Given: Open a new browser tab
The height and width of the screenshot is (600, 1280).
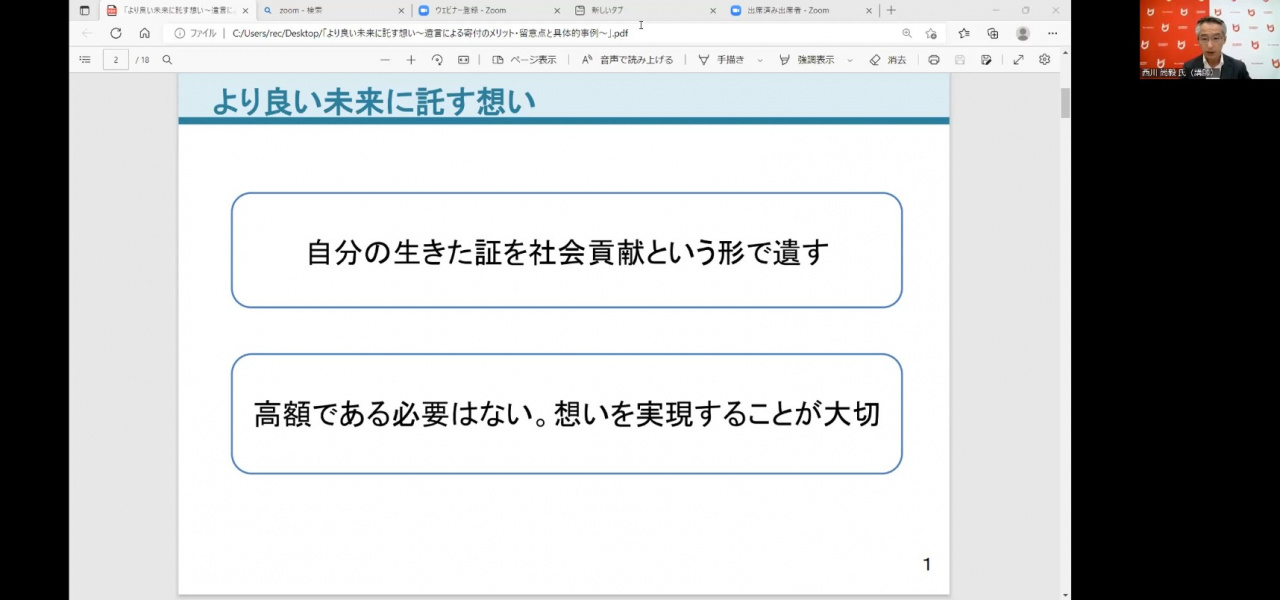Looking at the screenshot, I should [891, 11].
